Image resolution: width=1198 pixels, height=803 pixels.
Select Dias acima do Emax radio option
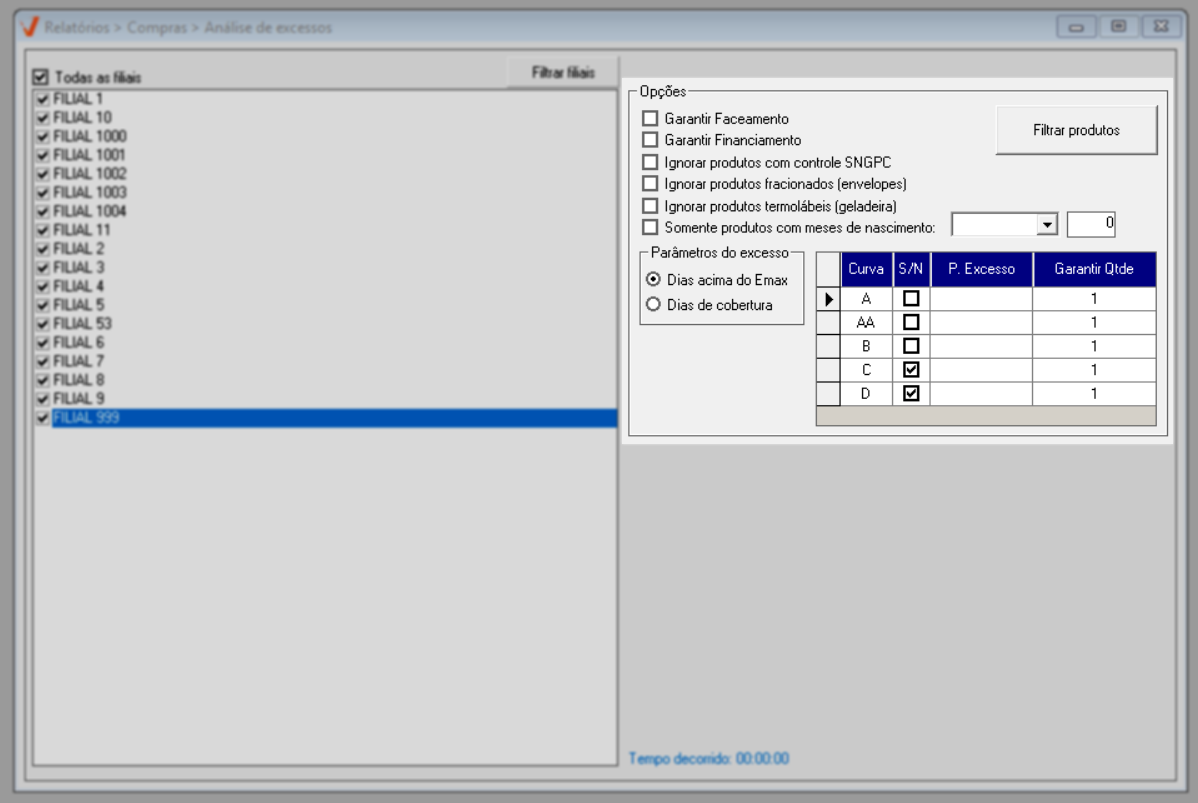pyautogui.click(x=653, y=280)
